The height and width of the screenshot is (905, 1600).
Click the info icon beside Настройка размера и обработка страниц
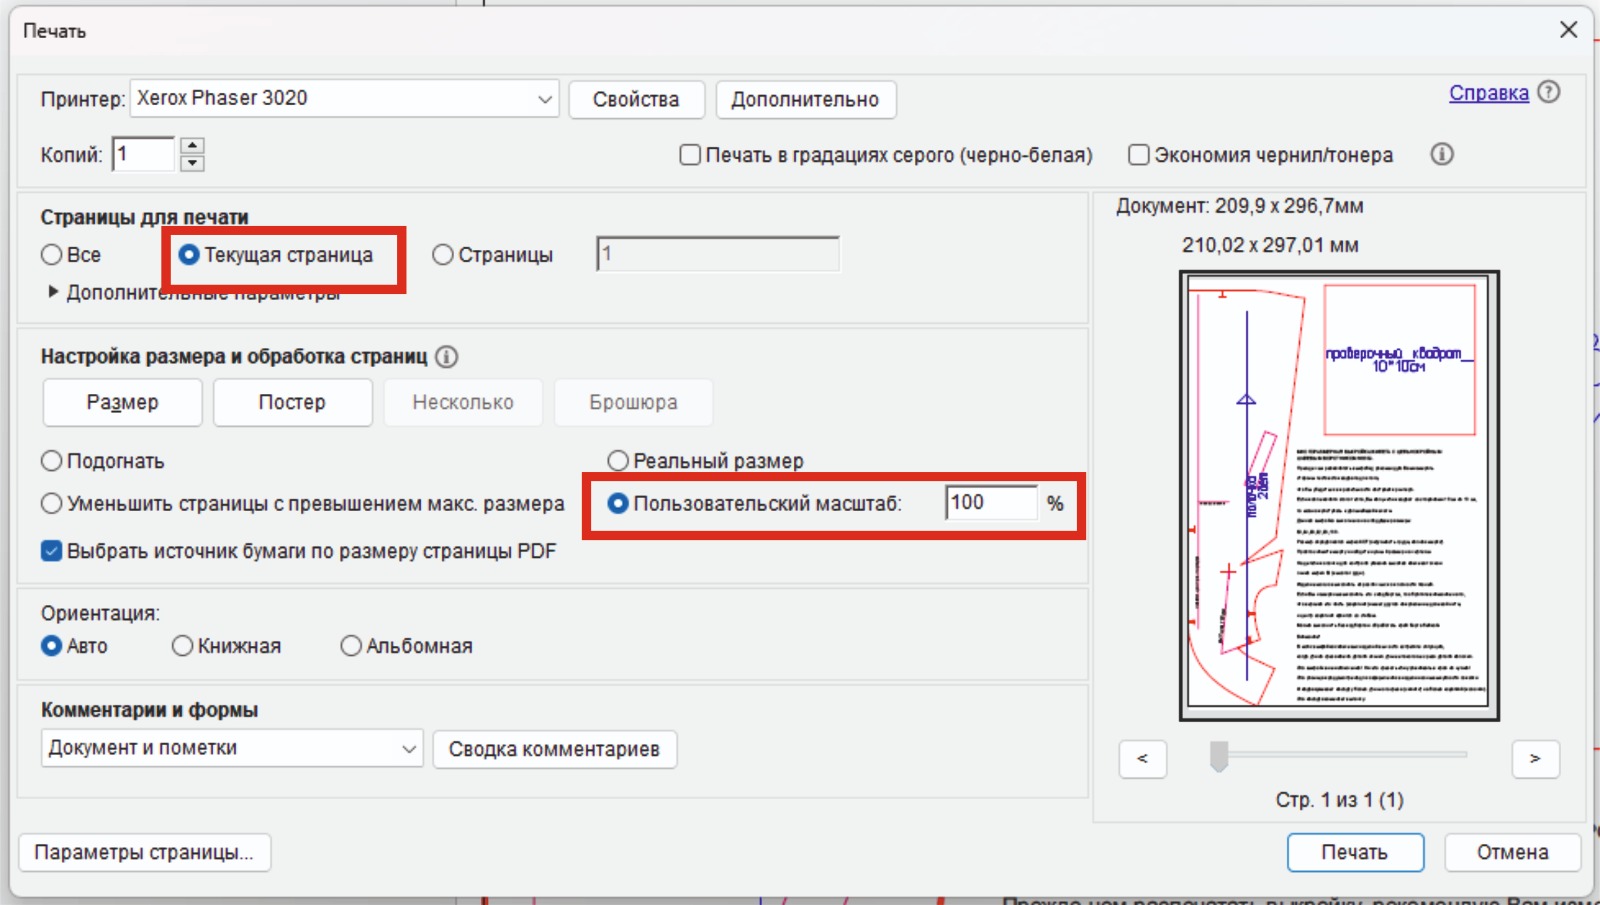coord(447,357)
